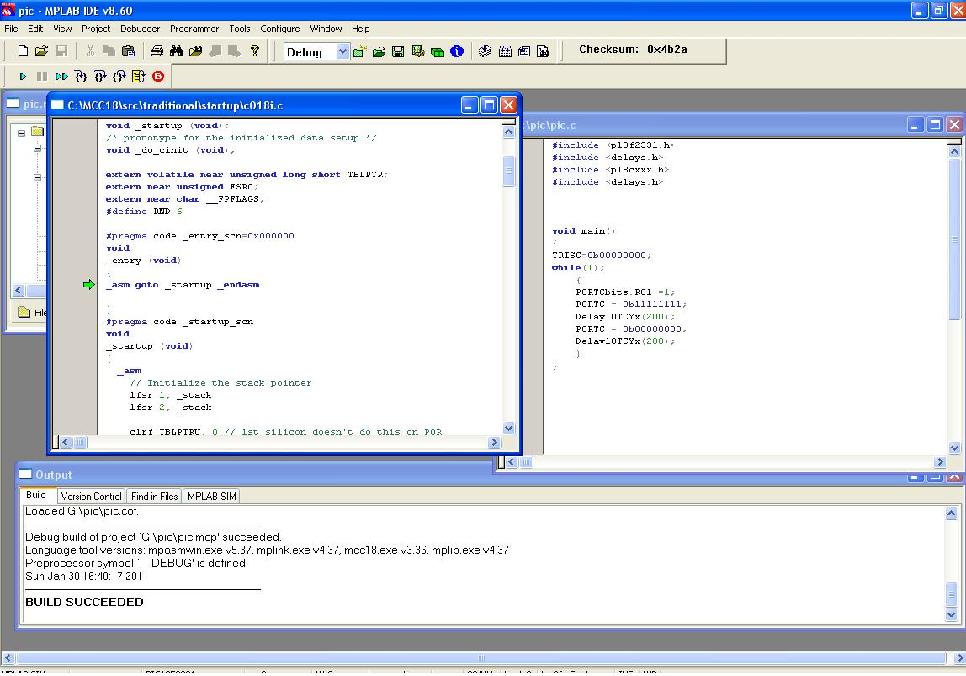Click the make gear icon
The image size is (966, 676).
pyautogui.click(x=485, y=51)
